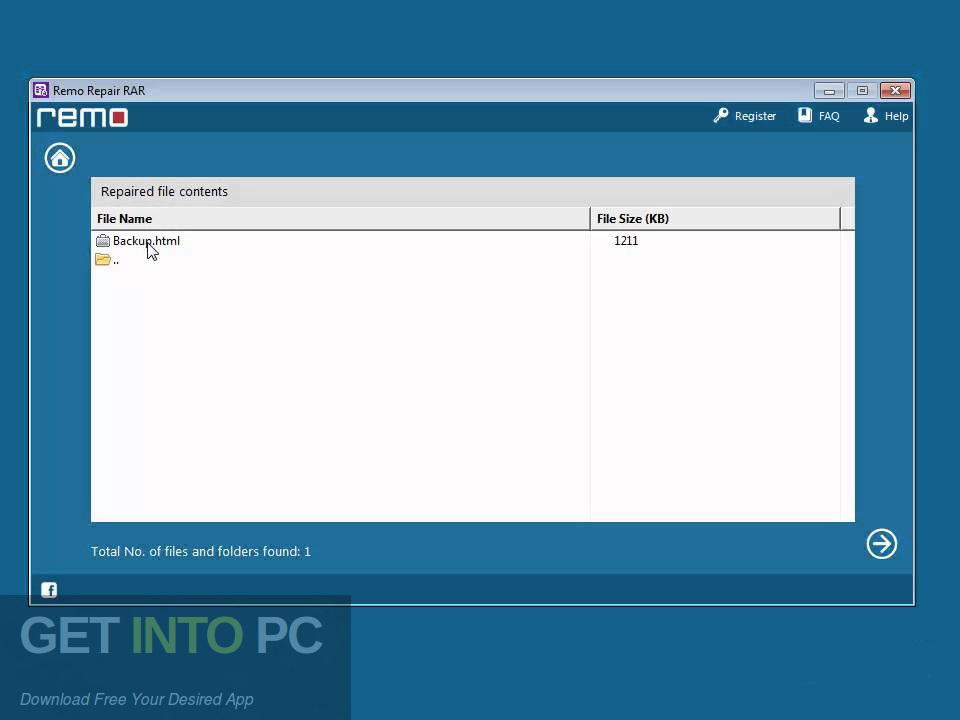
Task: Minimize the Remo Repair RAR window
Action: tap(830, 91)
